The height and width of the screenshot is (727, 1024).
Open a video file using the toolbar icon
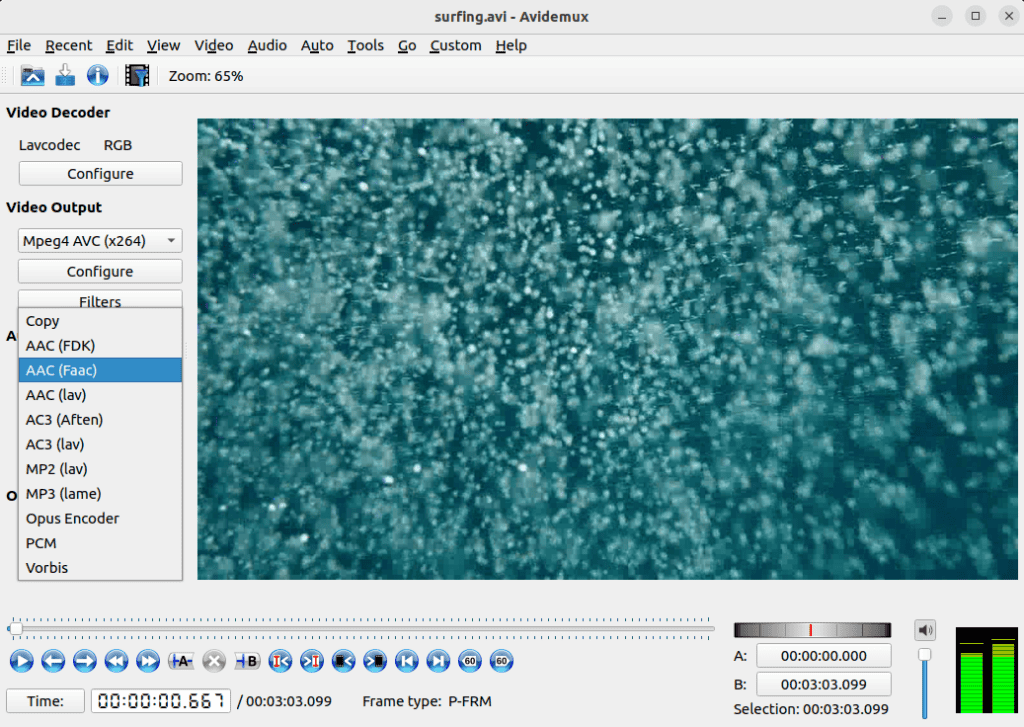click(x=32, y=75)
